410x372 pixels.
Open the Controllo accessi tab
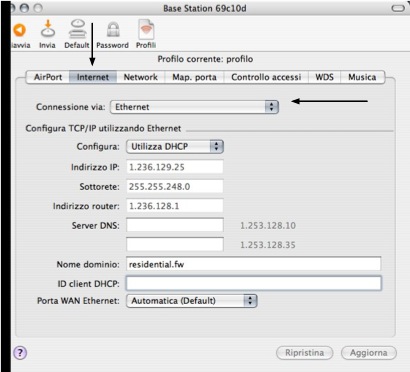[266, 77]
